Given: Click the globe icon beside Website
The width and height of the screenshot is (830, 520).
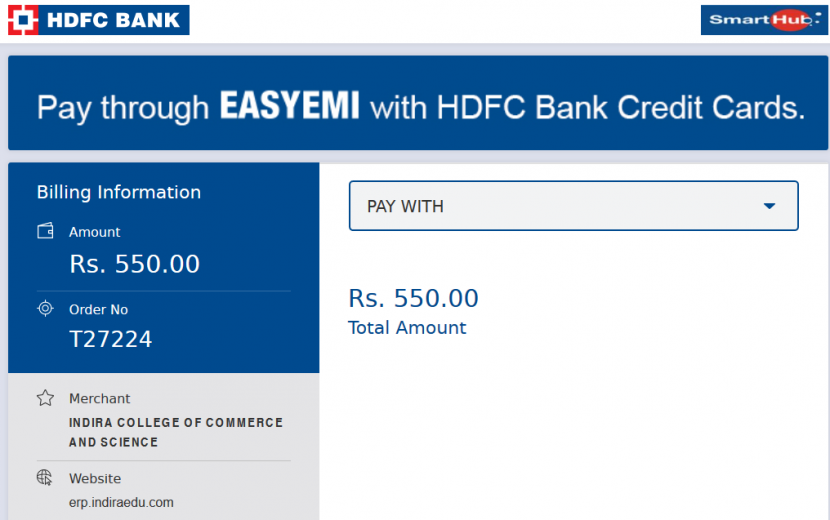Looking at the screenshot, I should (45, 478).
